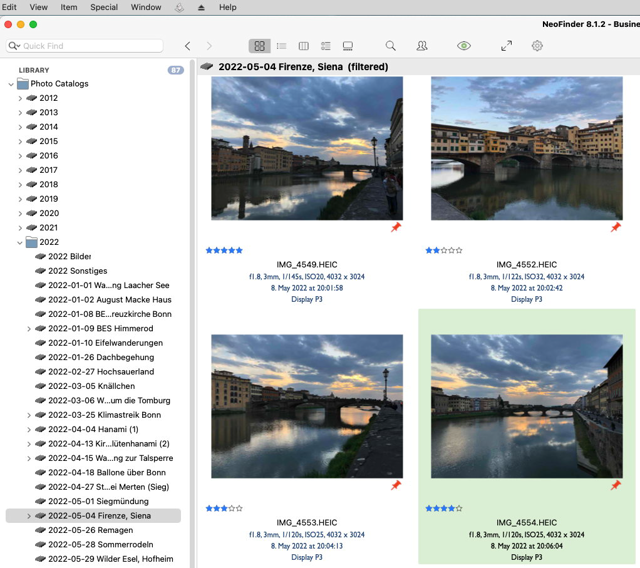The image size is (640, 568).
Task: Collapse the 2022 folder
Action: click(x=20, y=242)
